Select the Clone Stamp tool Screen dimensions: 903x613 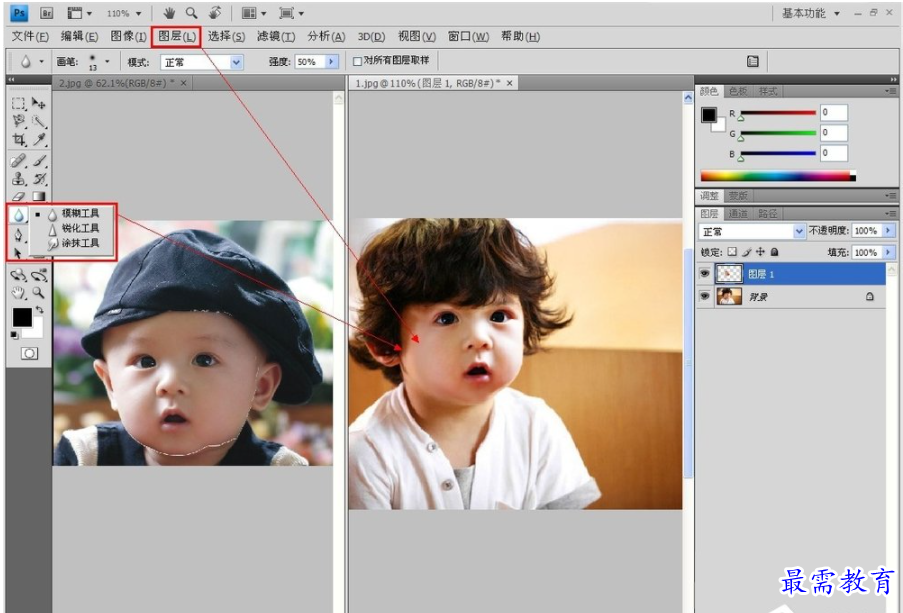[18, 178]
